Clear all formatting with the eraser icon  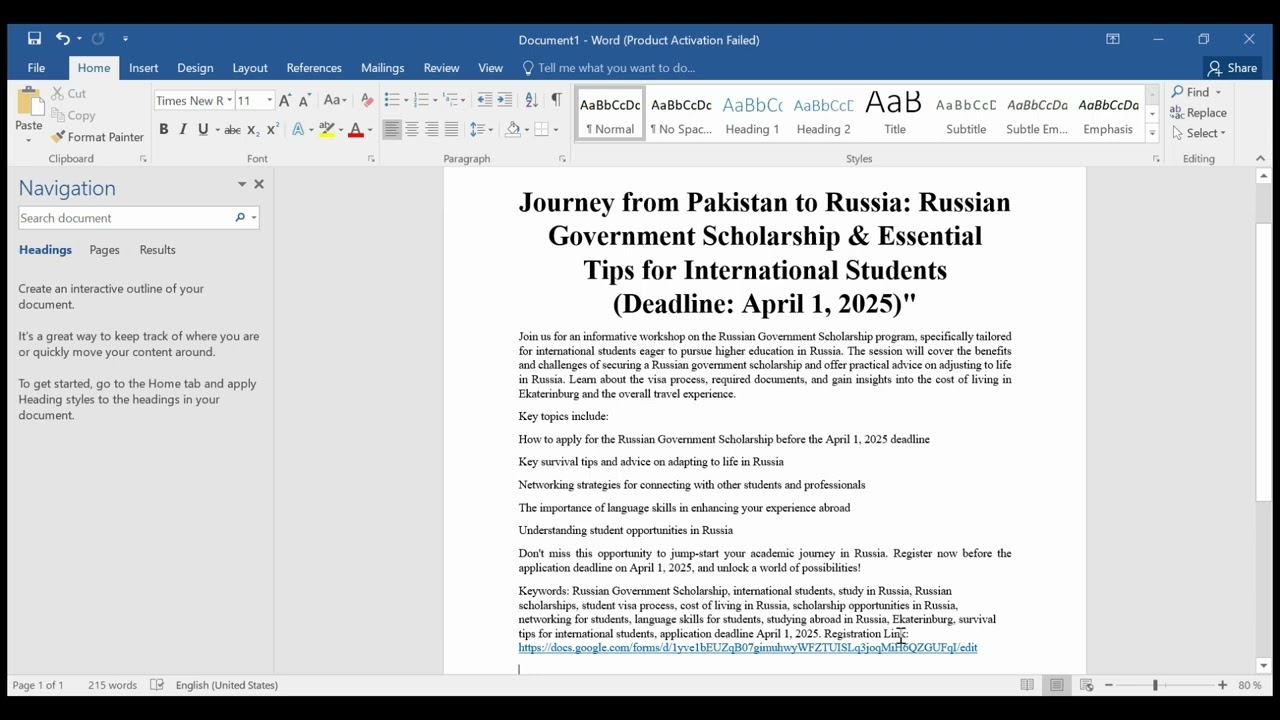click(x=367, y=100)
